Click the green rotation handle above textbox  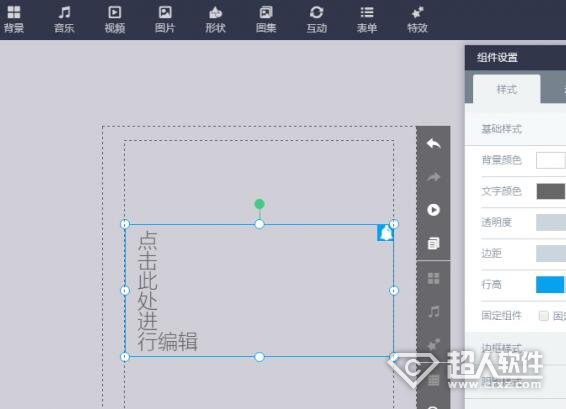260,204
